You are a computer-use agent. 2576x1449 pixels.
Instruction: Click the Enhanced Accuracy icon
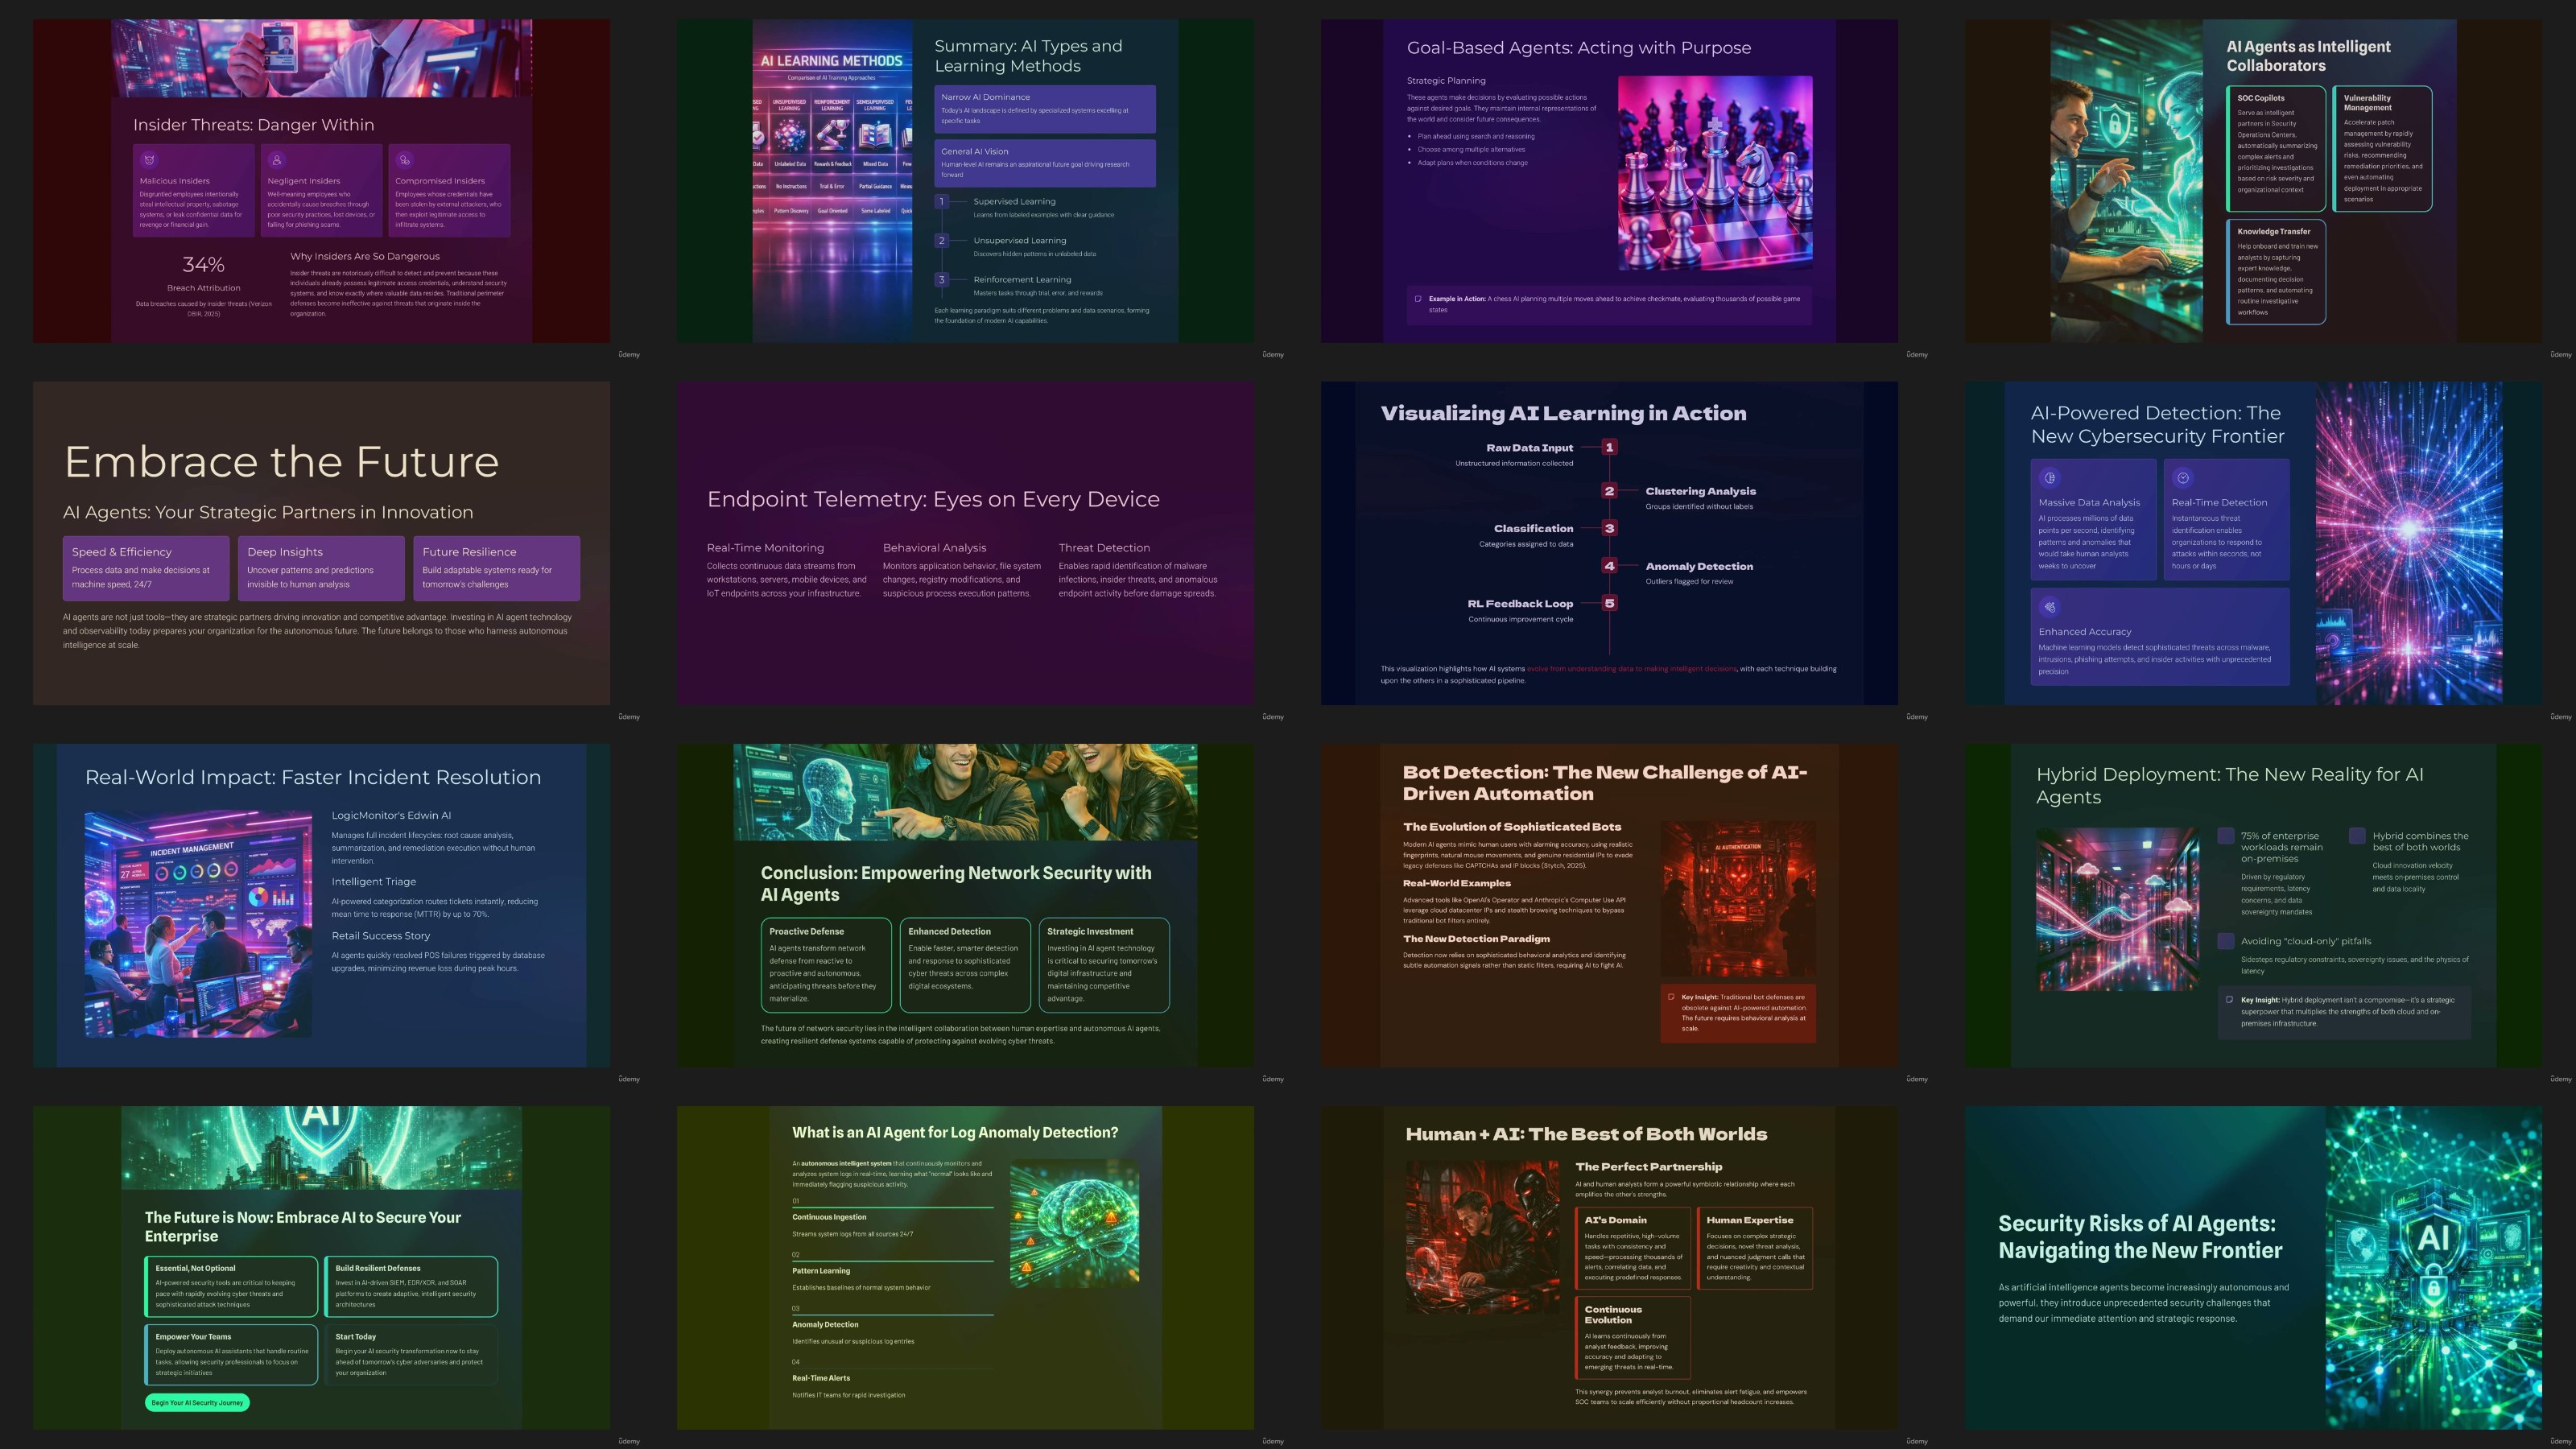(2050, 607)
